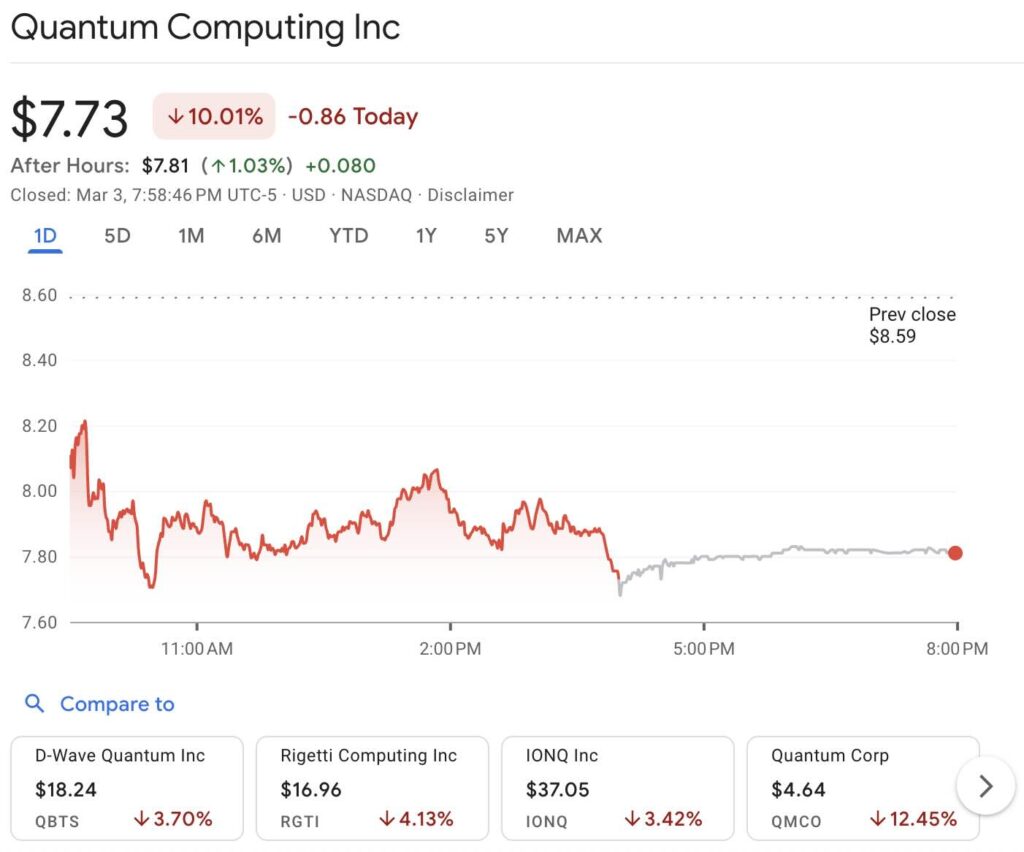The width and height of the screenshot is (1024, 852).
Task: Click the next arrow in the comparison carousel
Action: [x=985, y=787]
